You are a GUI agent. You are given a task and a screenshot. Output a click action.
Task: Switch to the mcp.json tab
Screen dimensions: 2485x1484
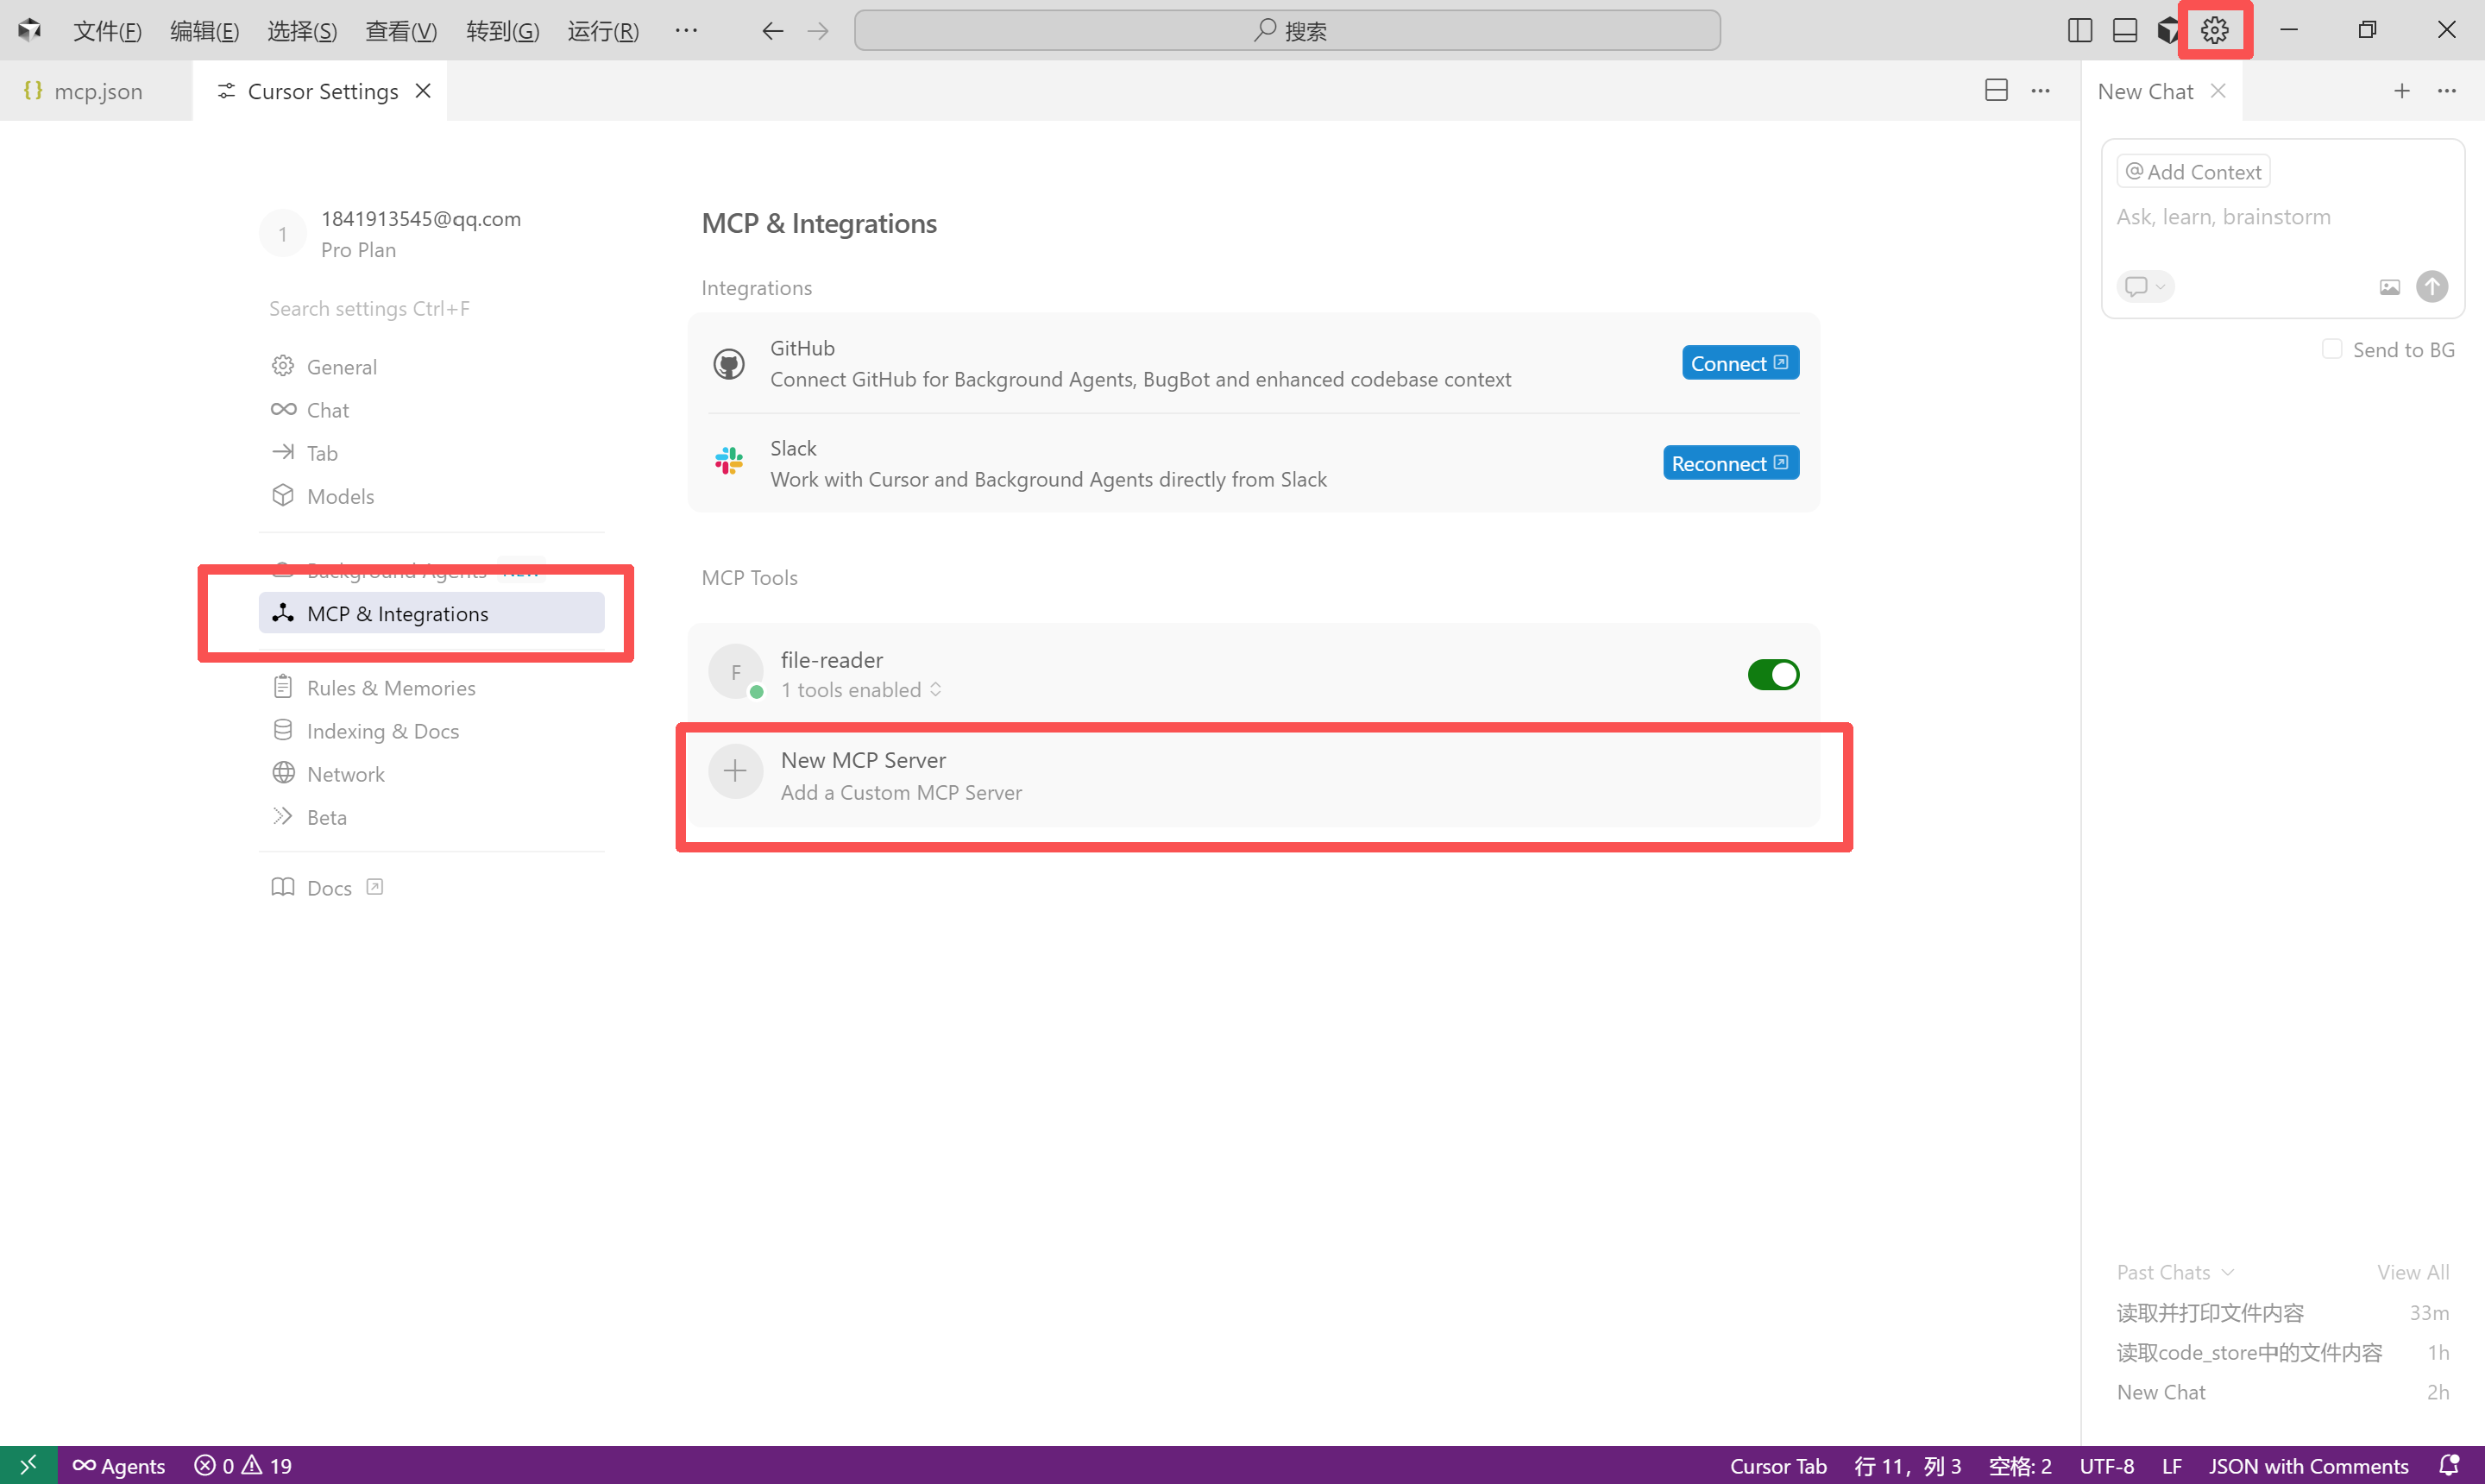click(x=96, y=90)
